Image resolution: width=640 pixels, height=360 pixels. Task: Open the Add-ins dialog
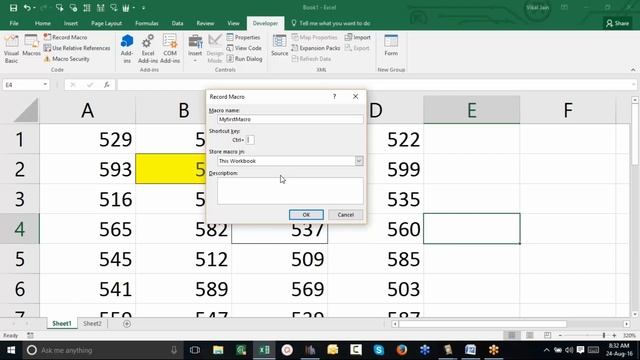click(127, 49)
